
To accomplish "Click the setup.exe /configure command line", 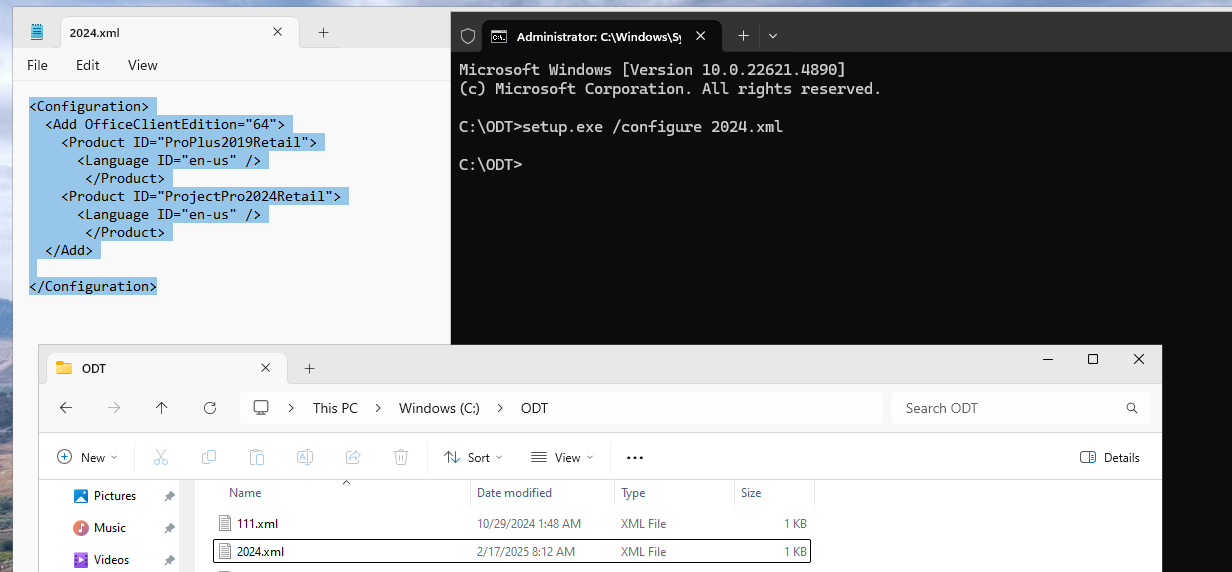I will [621, 127].
